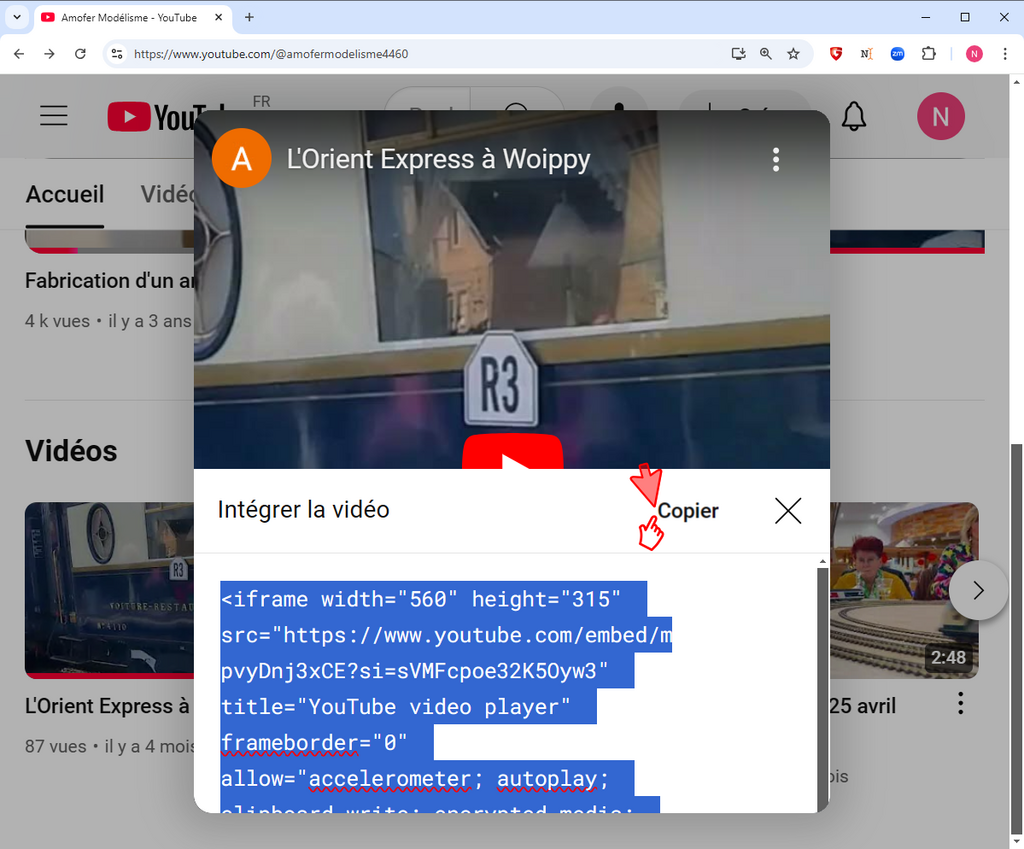Click the page vertical scrollbar thumb
The height and width of the screenshot is (849, 1024).
pyautogui.click(x=1016, y=638)
